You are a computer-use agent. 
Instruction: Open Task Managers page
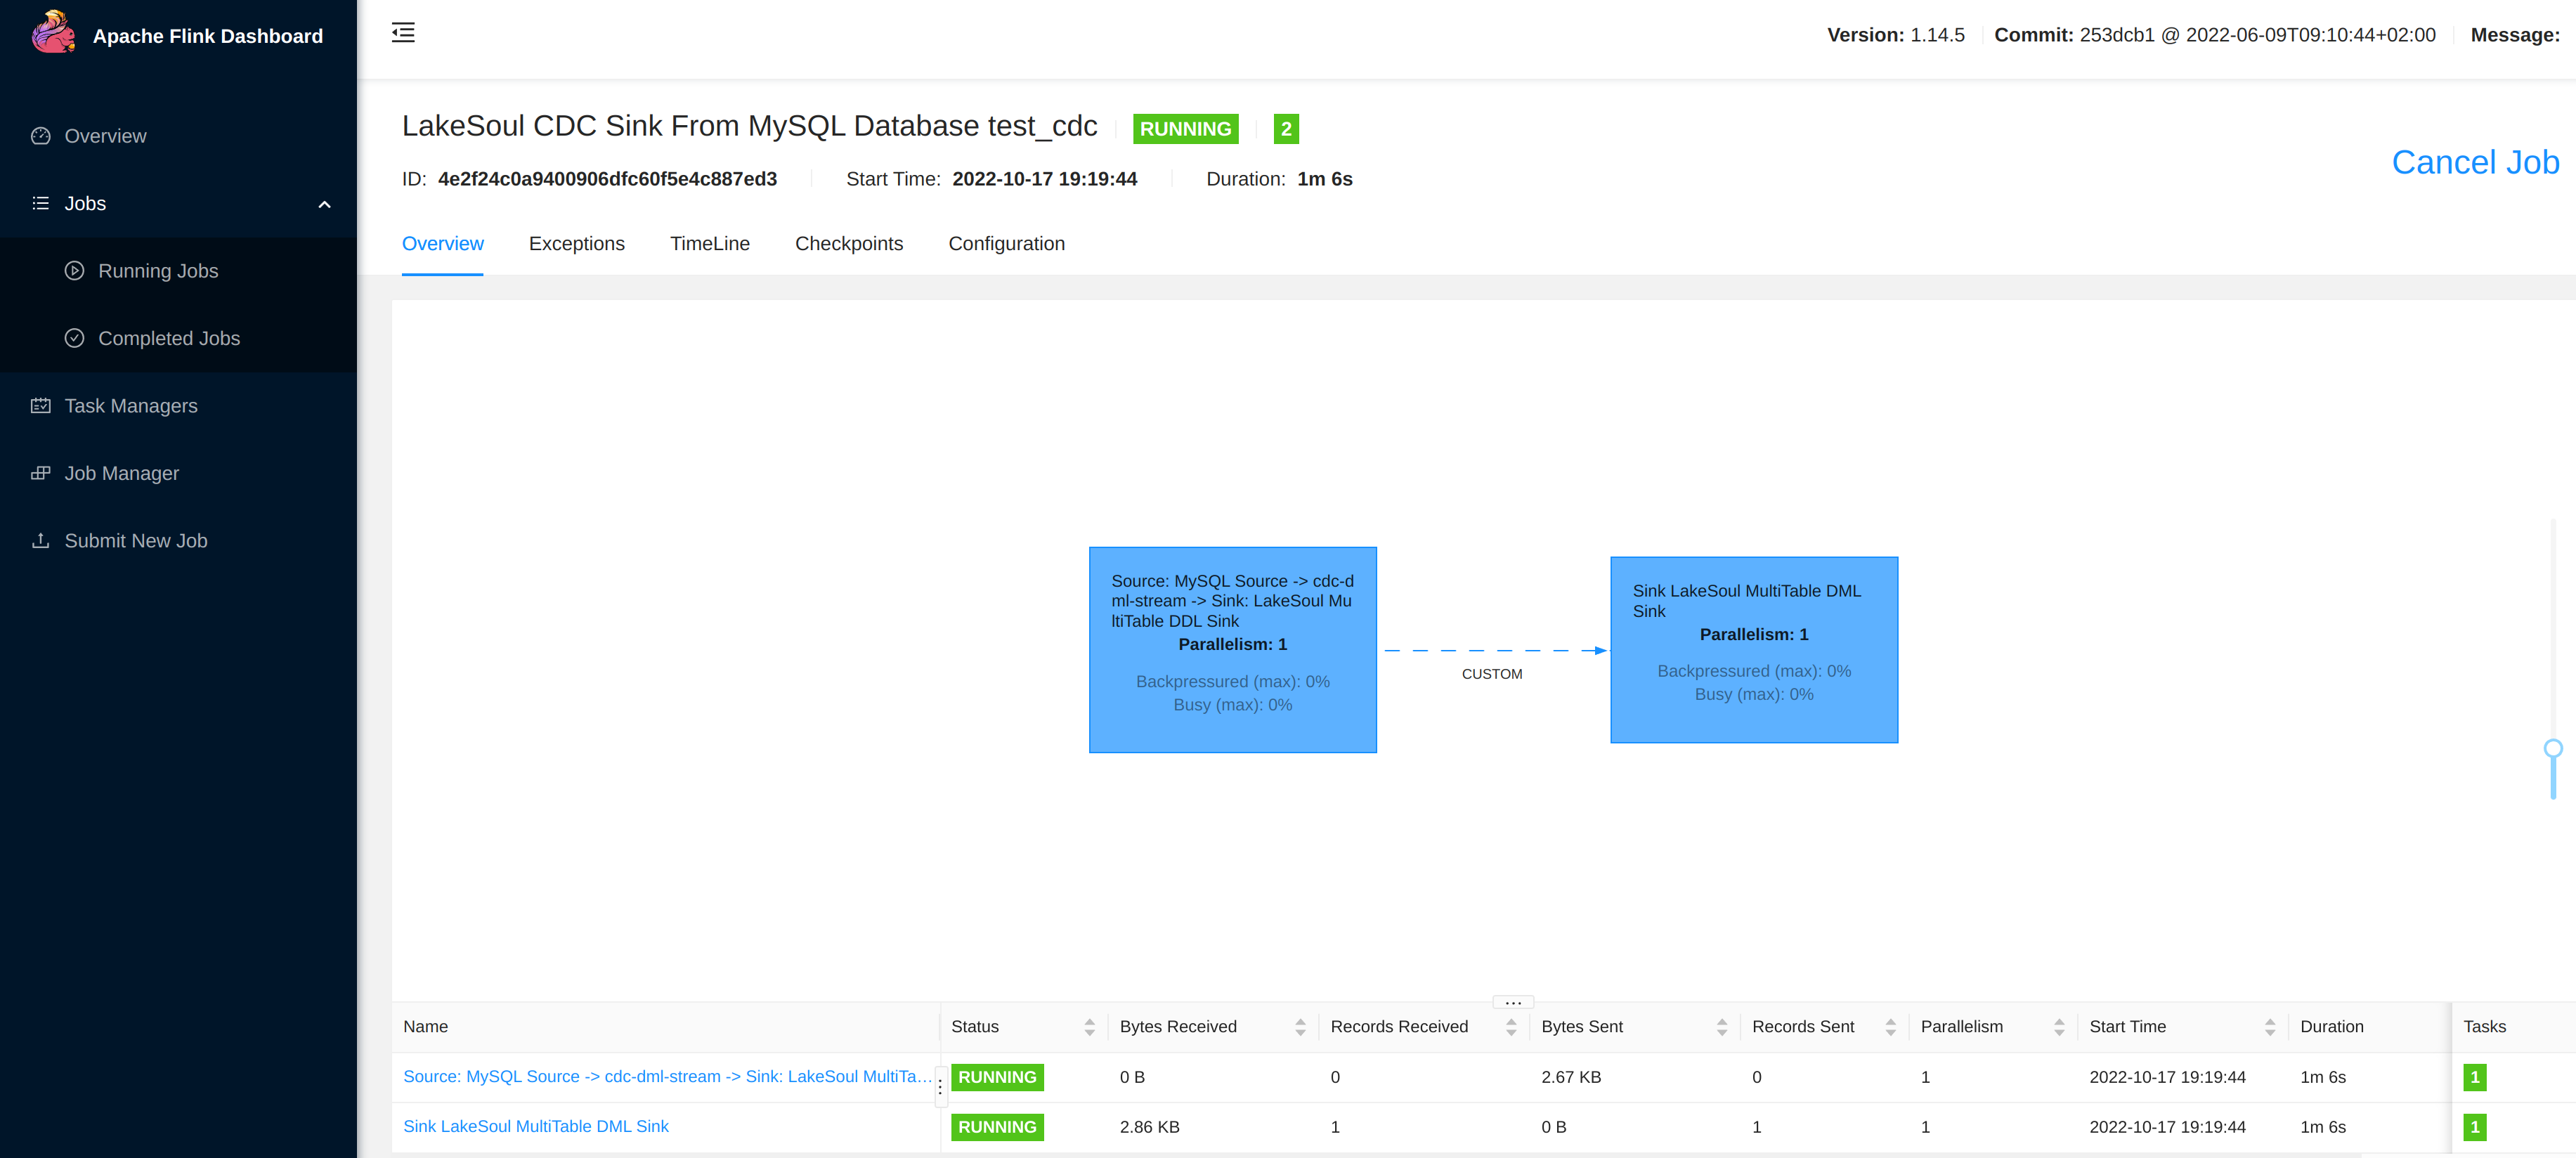178,405
